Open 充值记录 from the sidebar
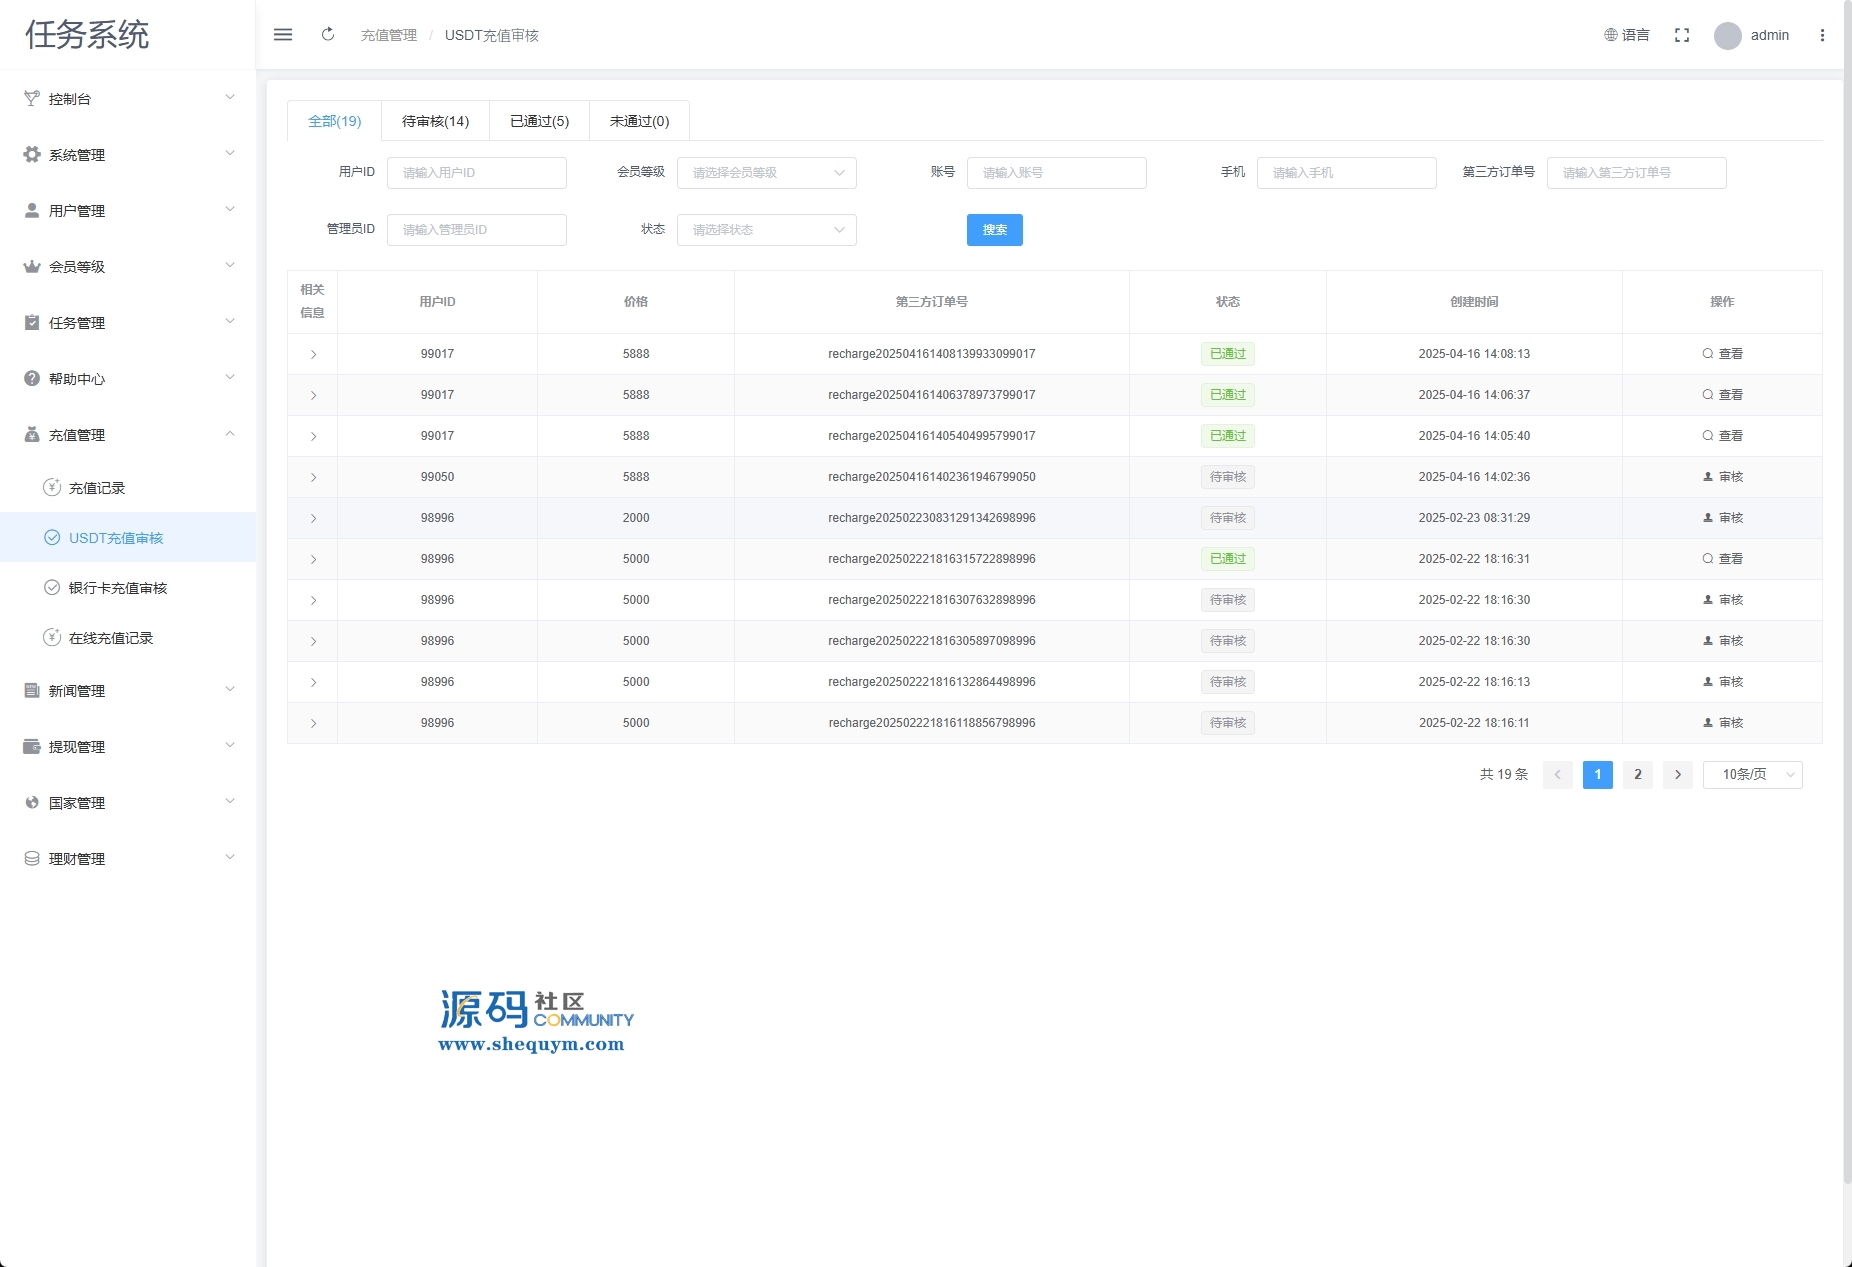This screenshot has height=1267, width=1852. 97,488
